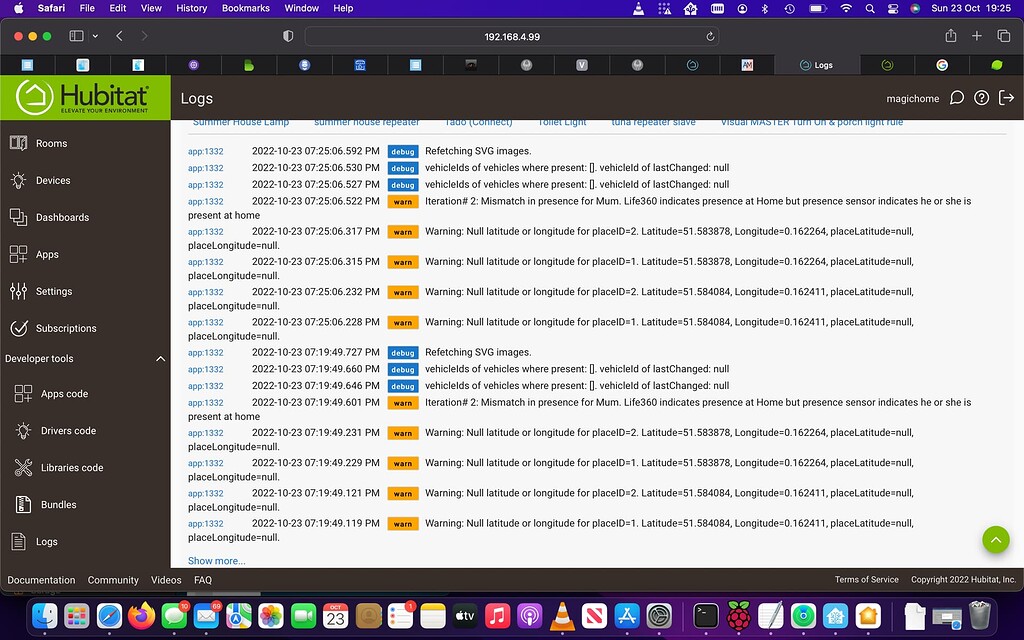Open the Bookmarks menu
Screen dimensions: 1024x640
pyautogui.click(x=244, y=8)
